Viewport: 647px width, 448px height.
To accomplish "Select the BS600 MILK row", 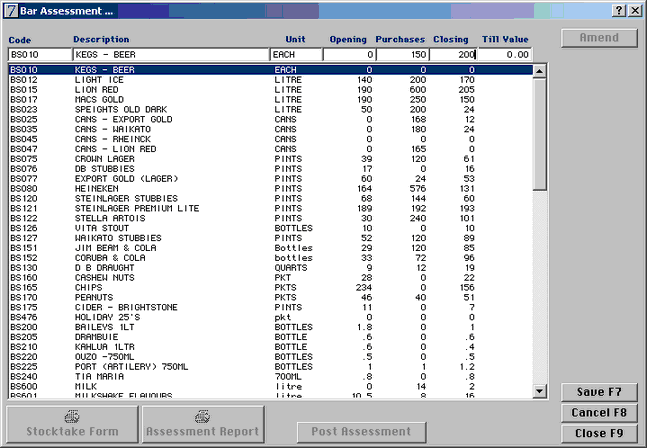I will click(271, 387).
